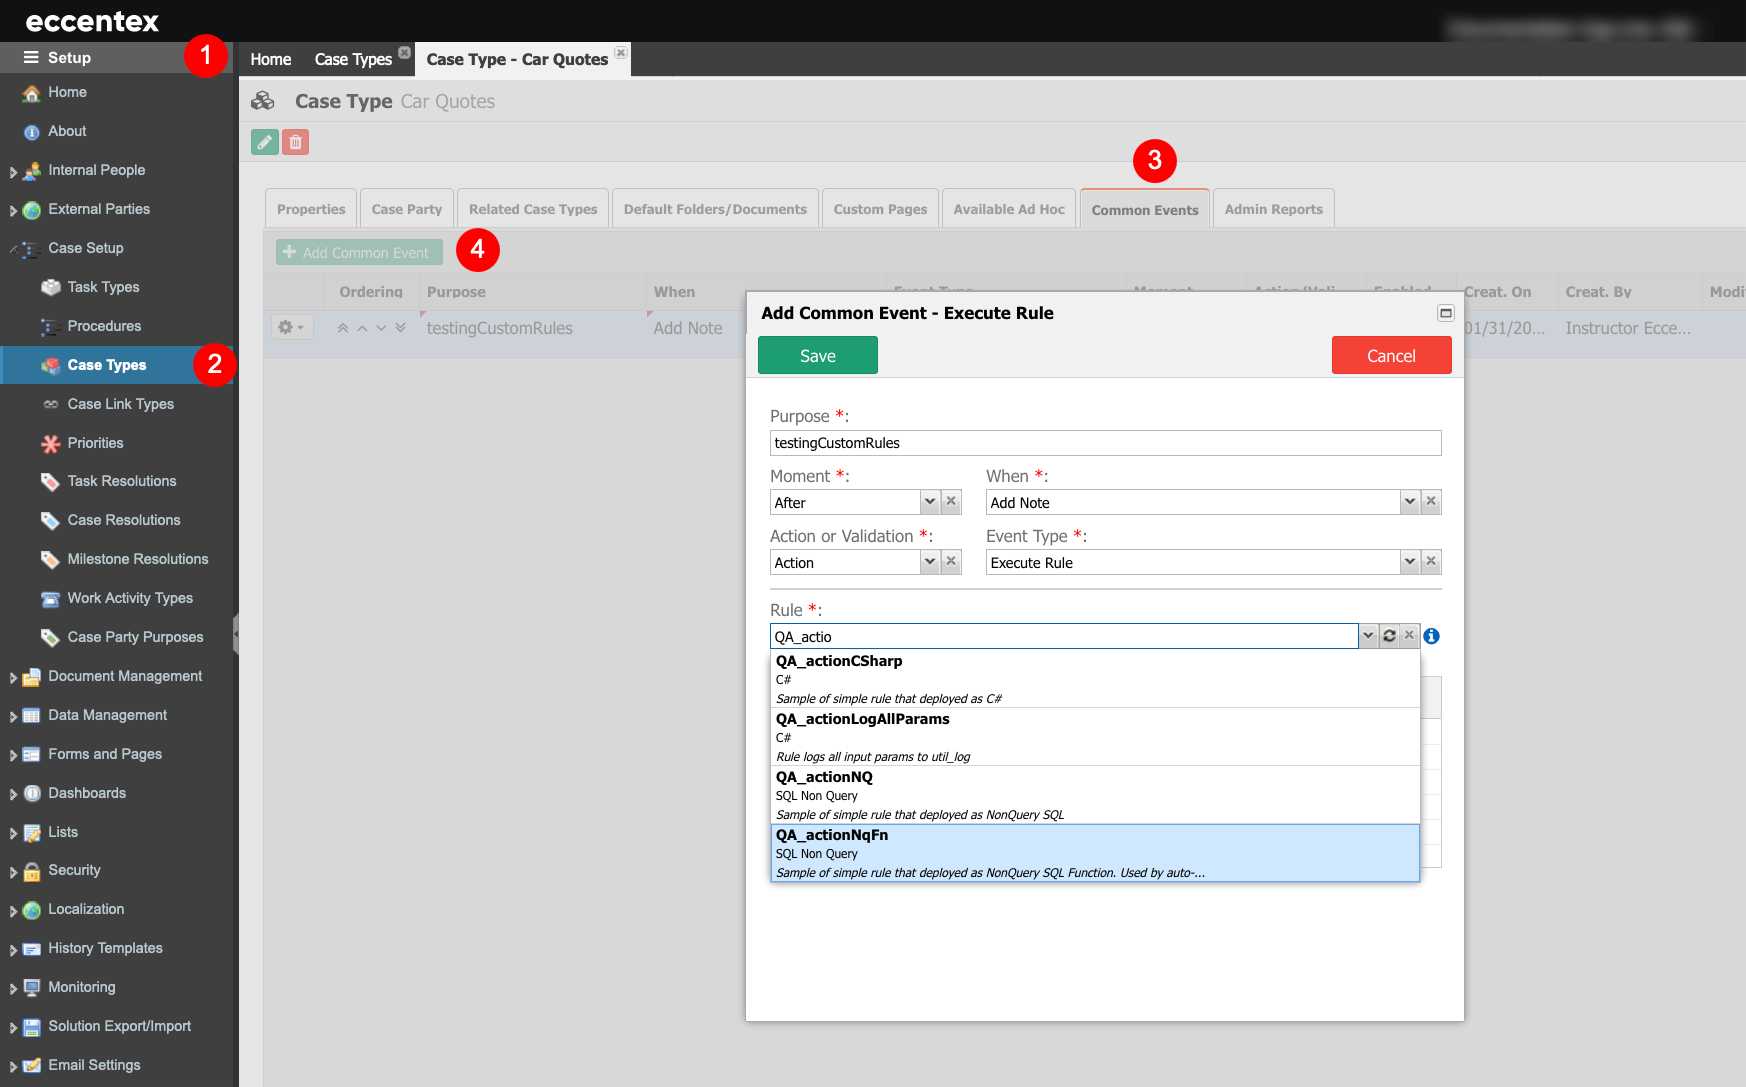Open Task Types in the sidebar
This screenshot has width=1746, height=1087.
pos(103,287)
